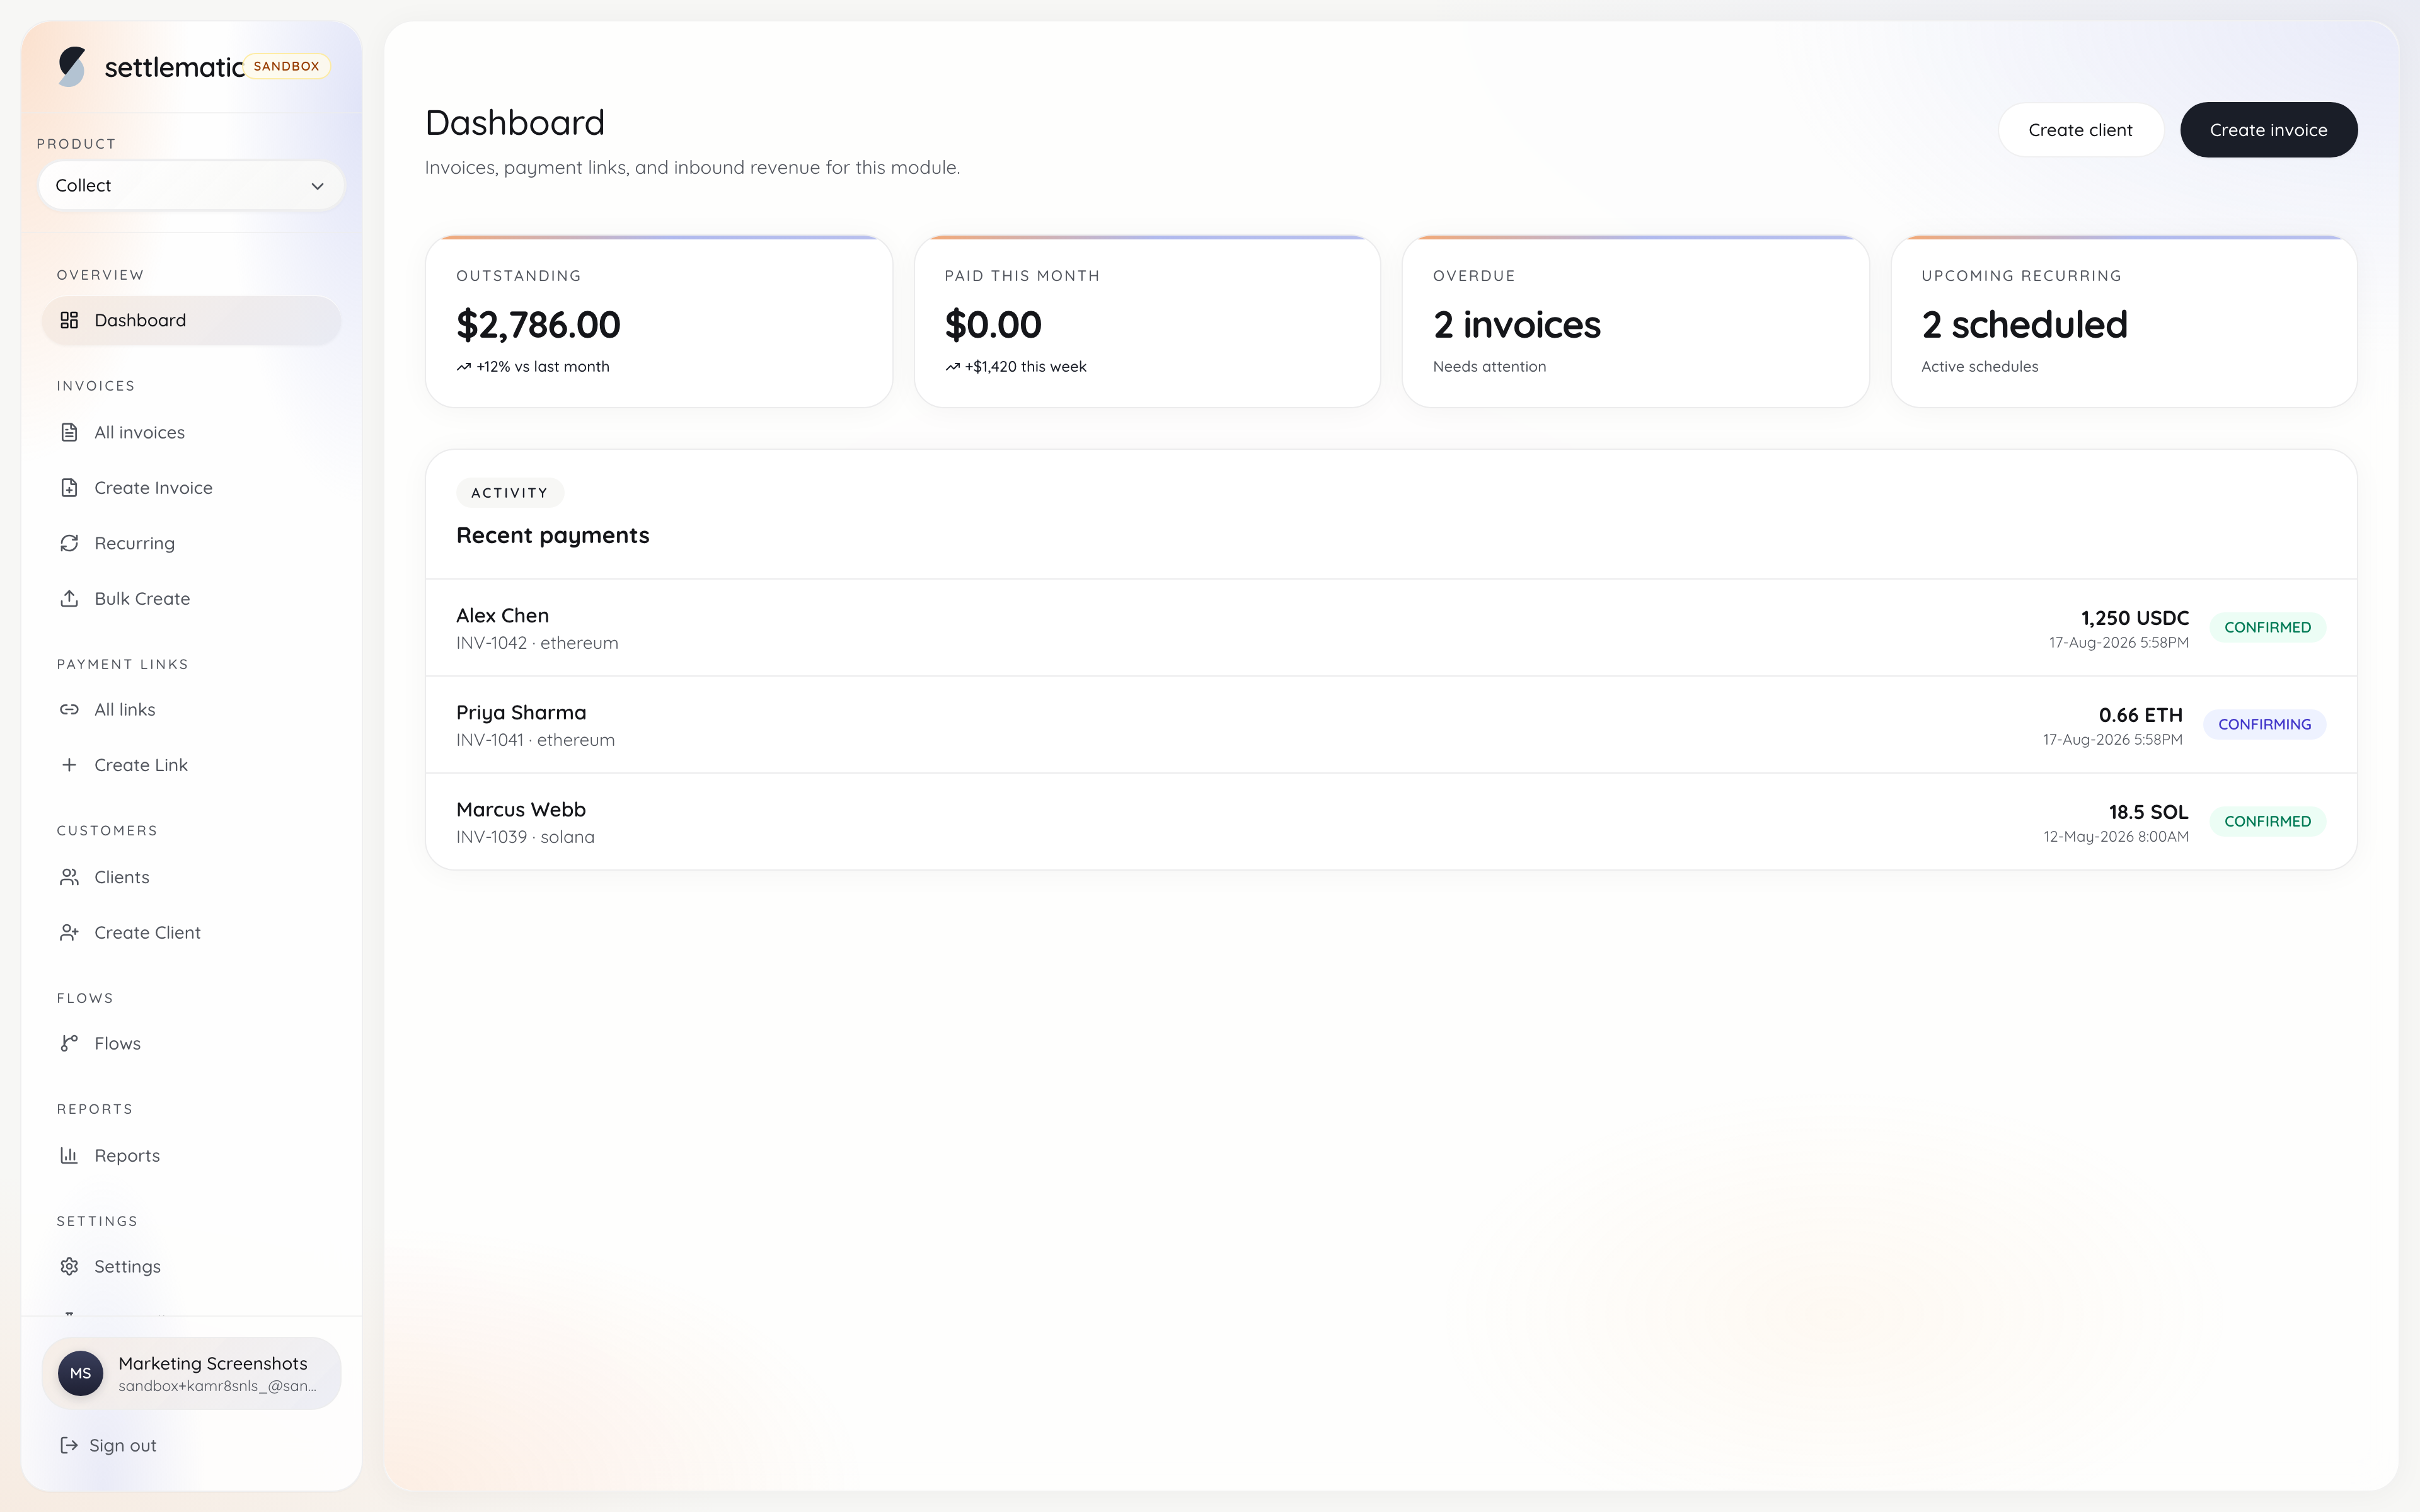This screenshot has width=2420, height=1512.
Task: Click Create client button in header
Action: 2080,130
